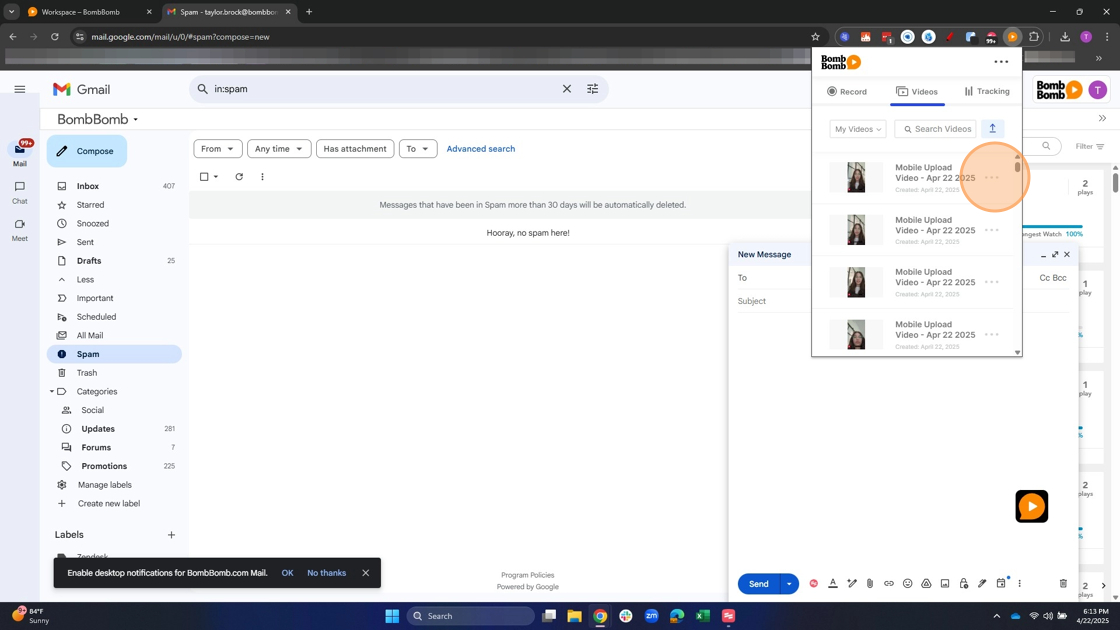Open compose in full screen

[x=1055, y=254]
